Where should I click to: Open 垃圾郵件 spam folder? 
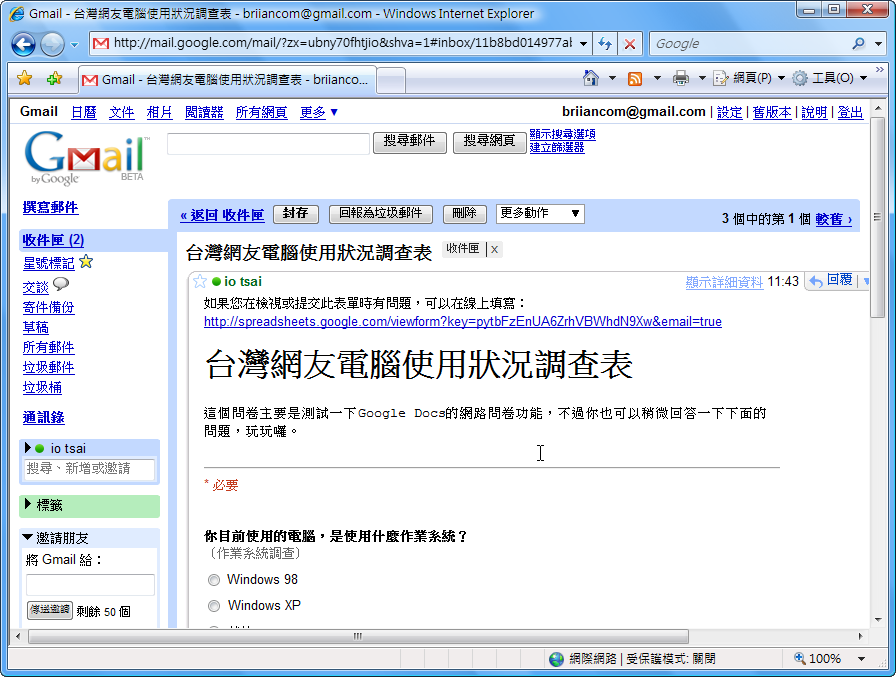coord(49,367)
